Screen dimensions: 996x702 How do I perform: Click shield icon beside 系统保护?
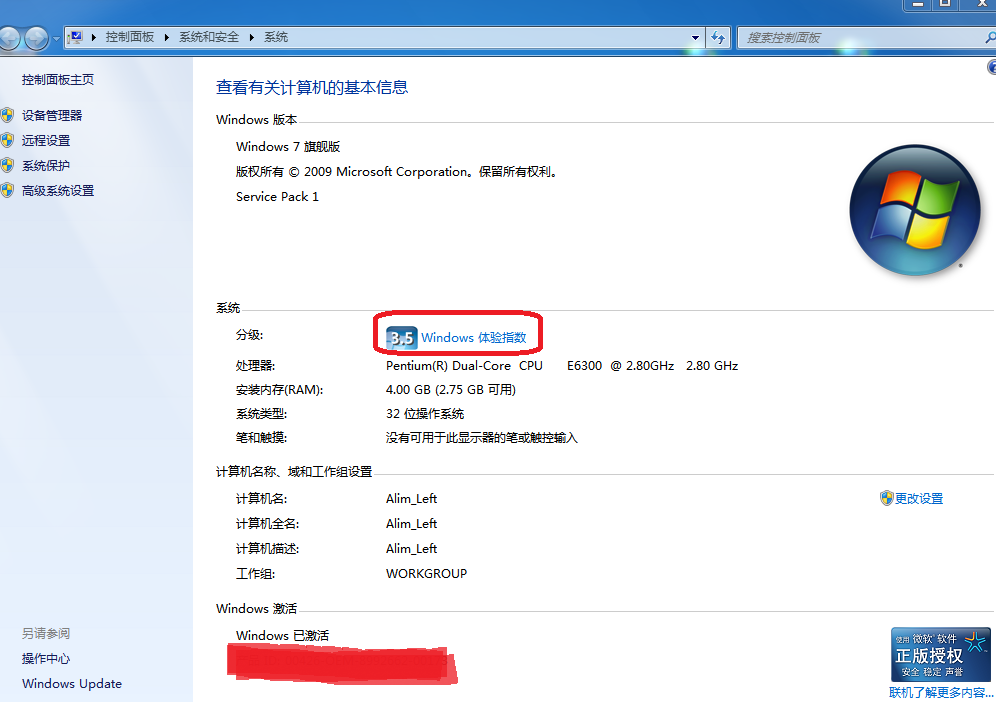coord(8,165)
